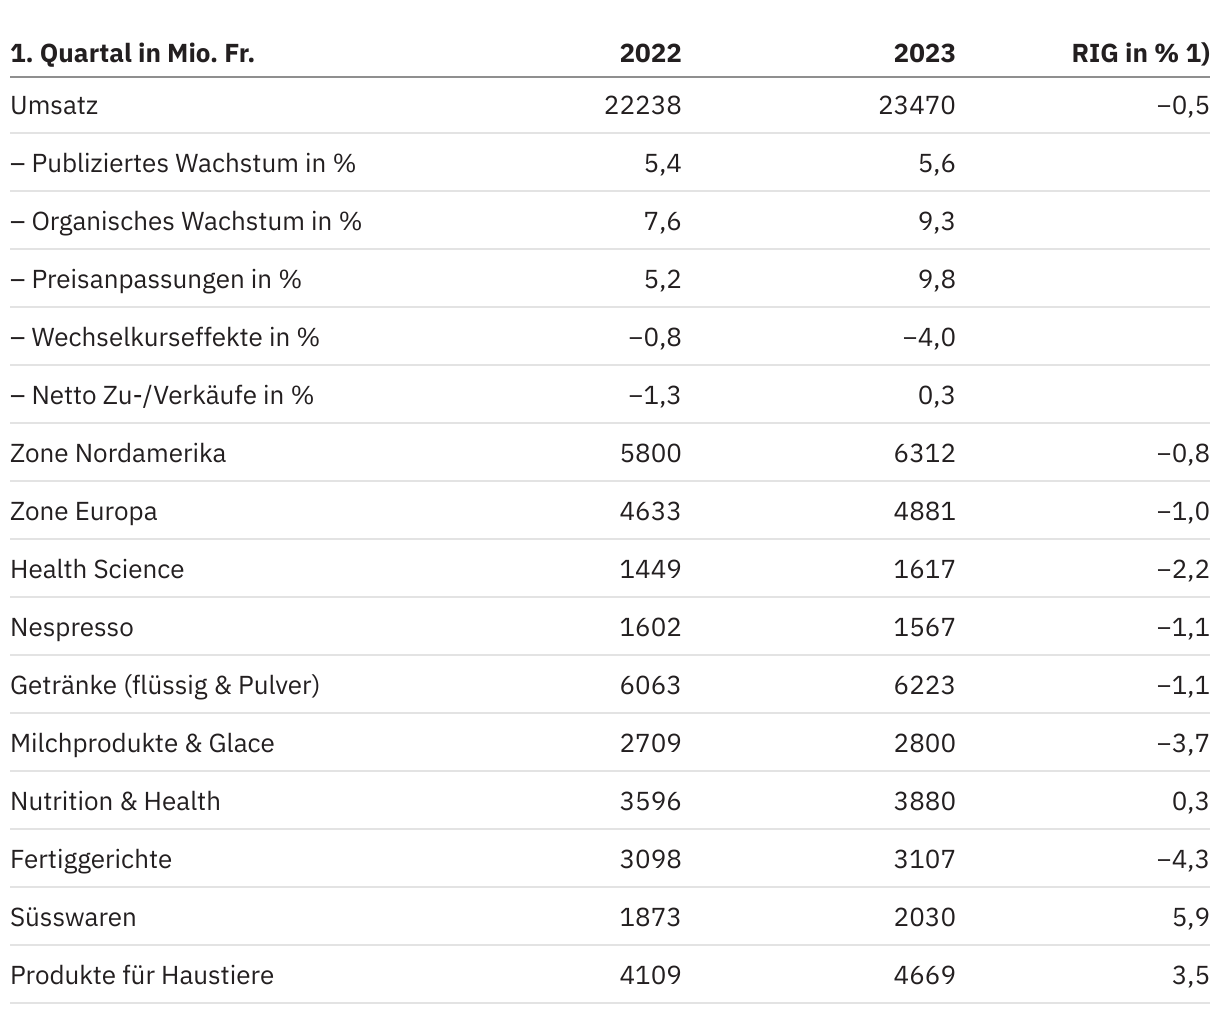The height and width of the screenshot is (1014, 1220).
Task: Select the Health Science row label
Action: (x=97, y=569)
